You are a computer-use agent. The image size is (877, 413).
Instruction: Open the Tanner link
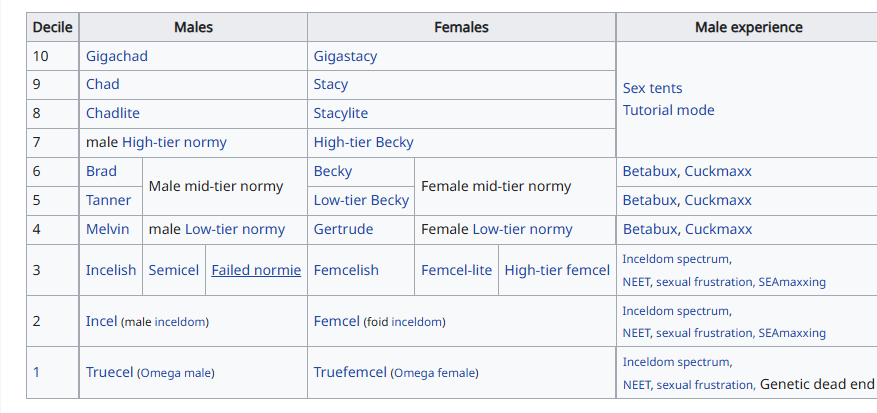(x=108, y=200)
